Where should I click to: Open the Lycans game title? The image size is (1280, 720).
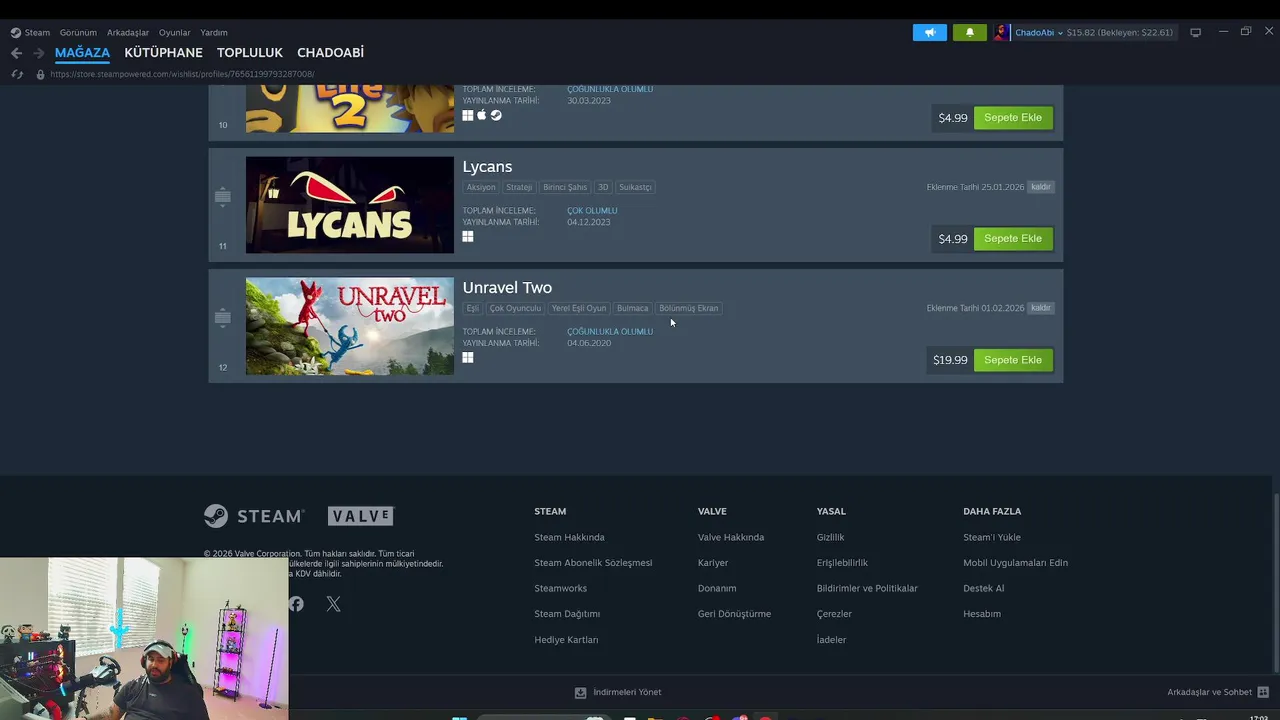point(487,167)
